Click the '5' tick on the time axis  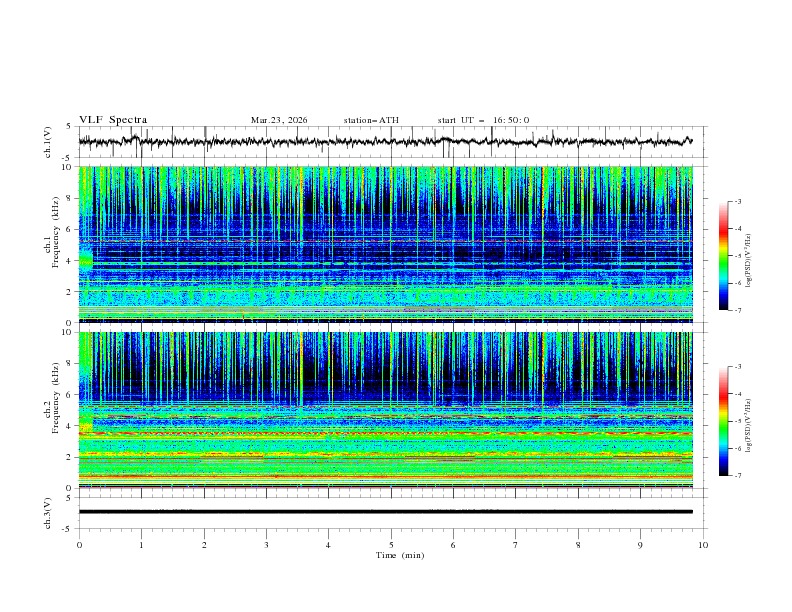click(x=391, y=545)
